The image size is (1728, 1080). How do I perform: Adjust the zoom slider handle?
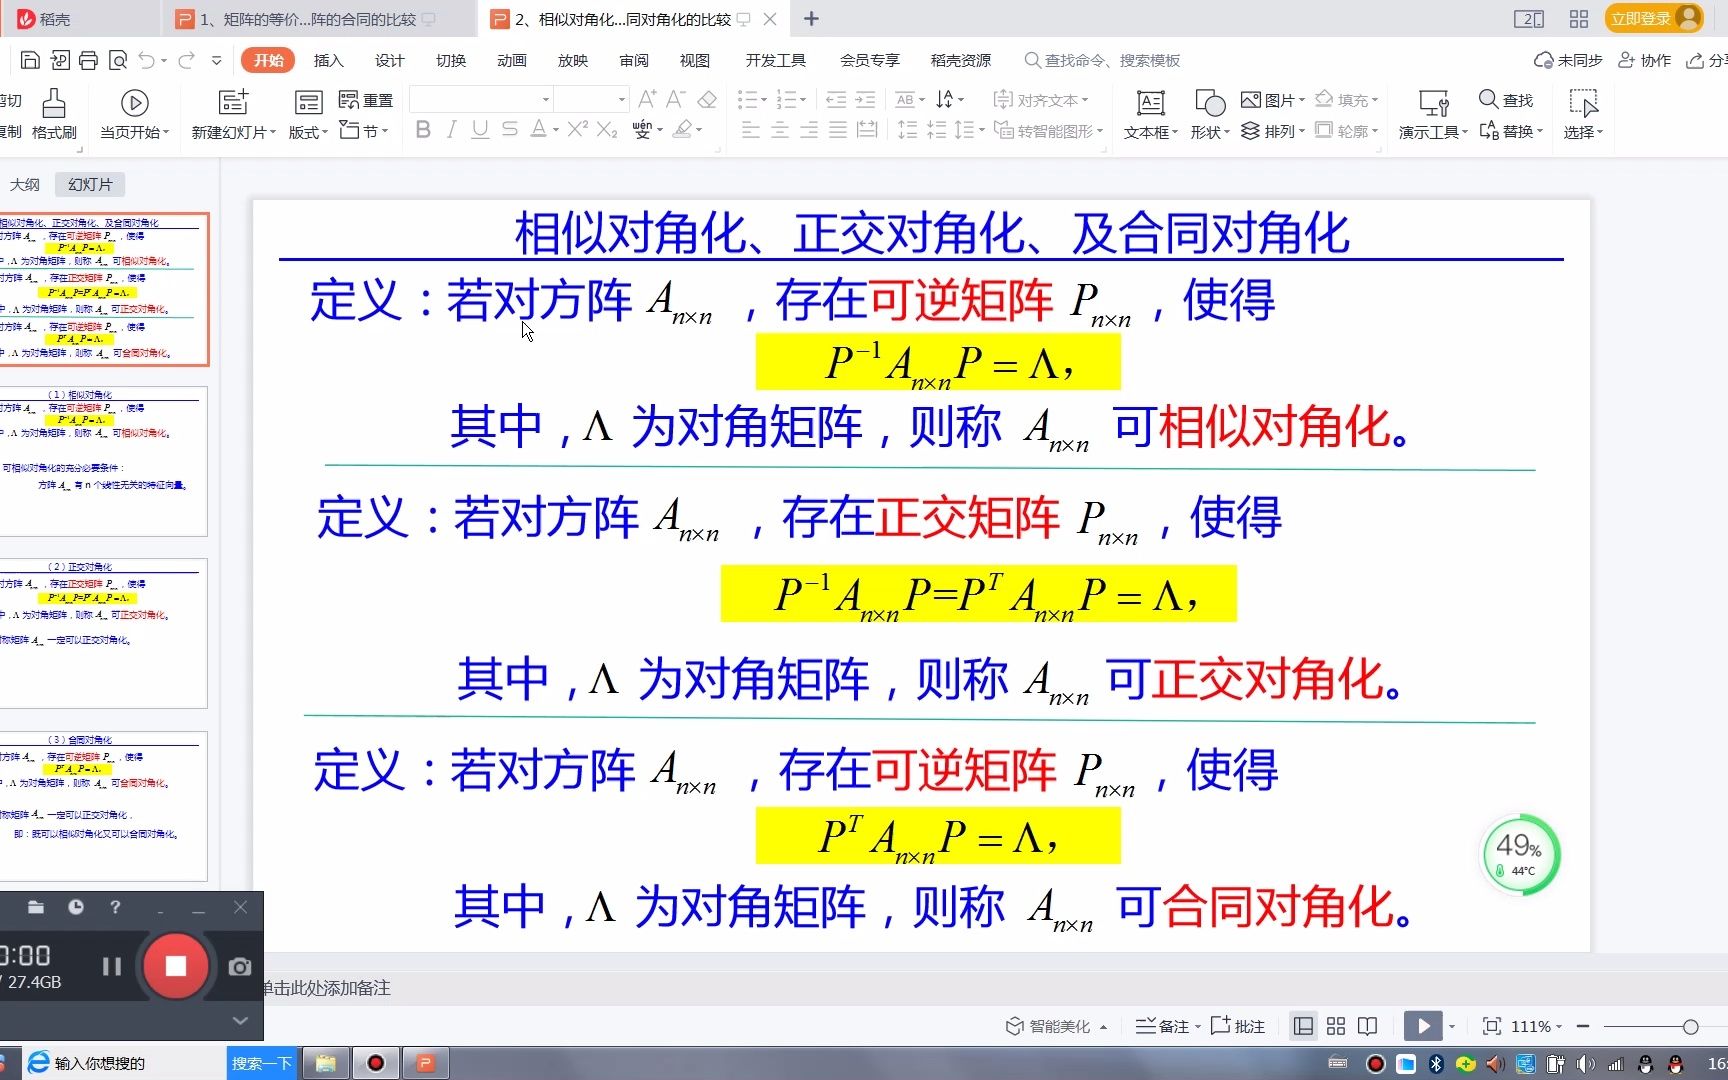[x=1690, y=1027]
